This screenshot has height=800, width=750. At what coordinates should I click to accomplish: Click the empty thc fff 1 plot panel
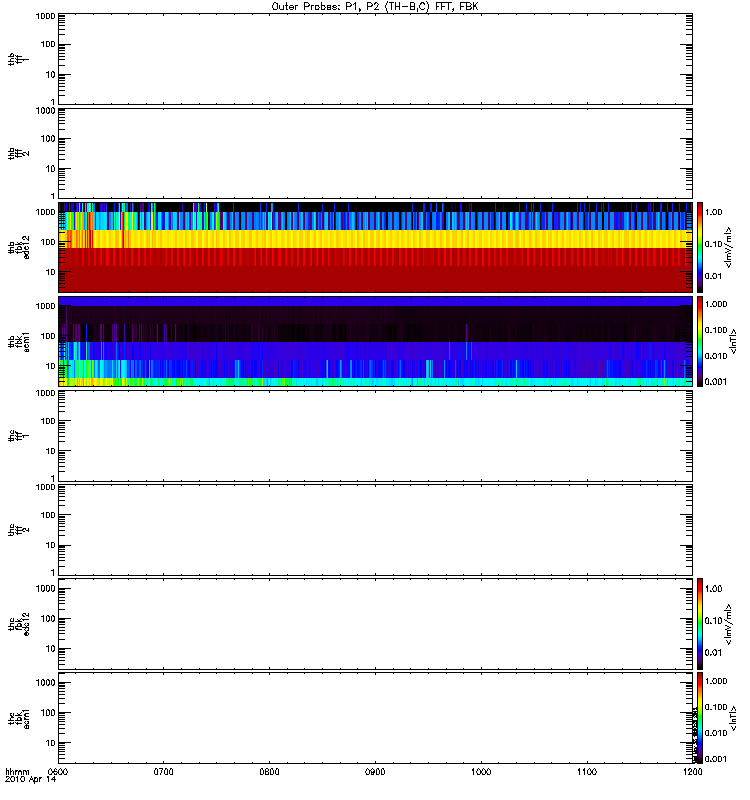375,436
